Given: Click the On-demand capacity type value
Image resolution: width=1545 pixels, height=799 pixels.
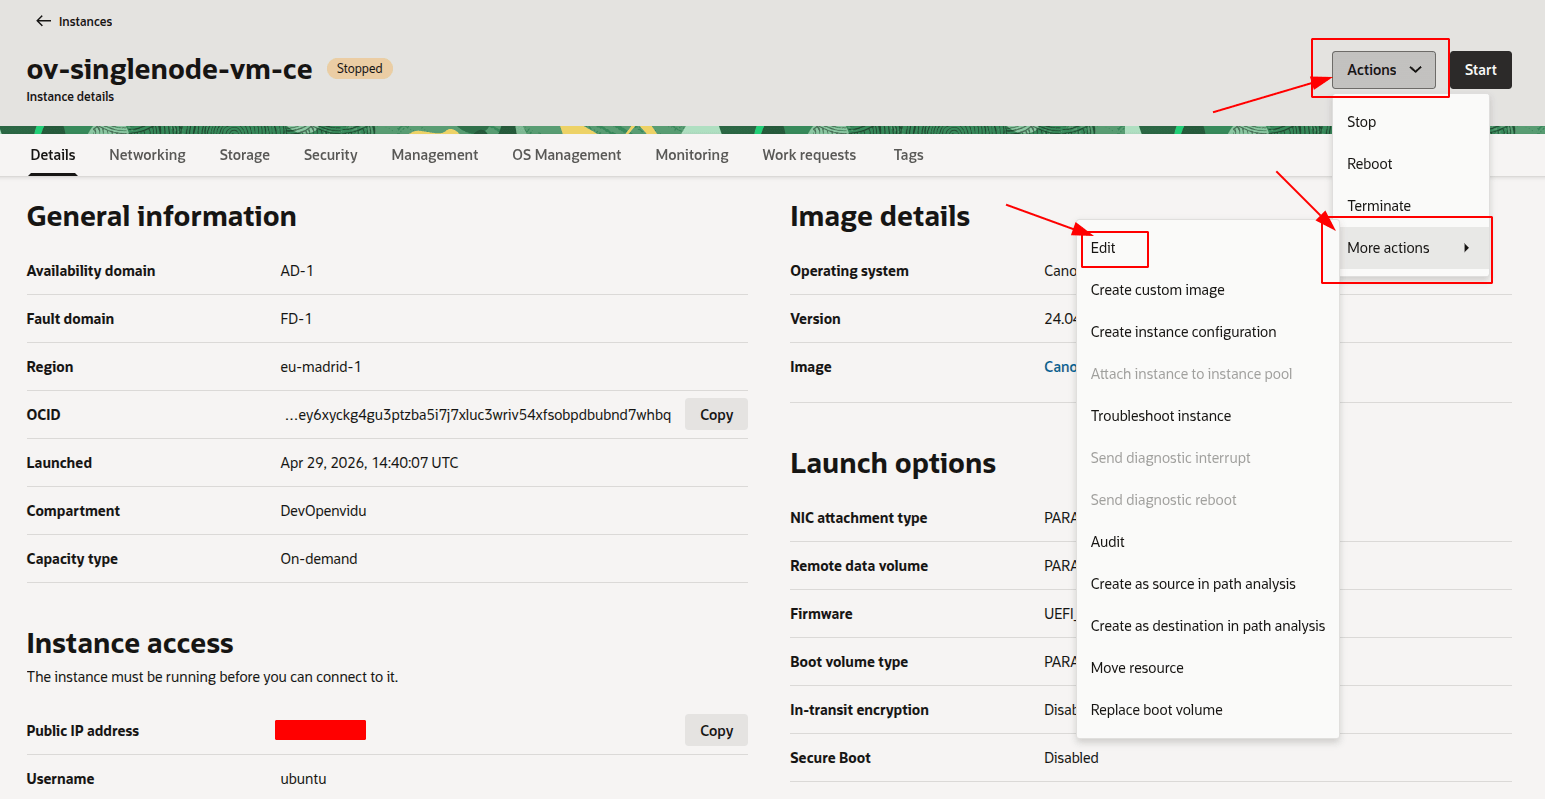Looking at the screenshot, I should pyautogui.click(x=318, y=559).
